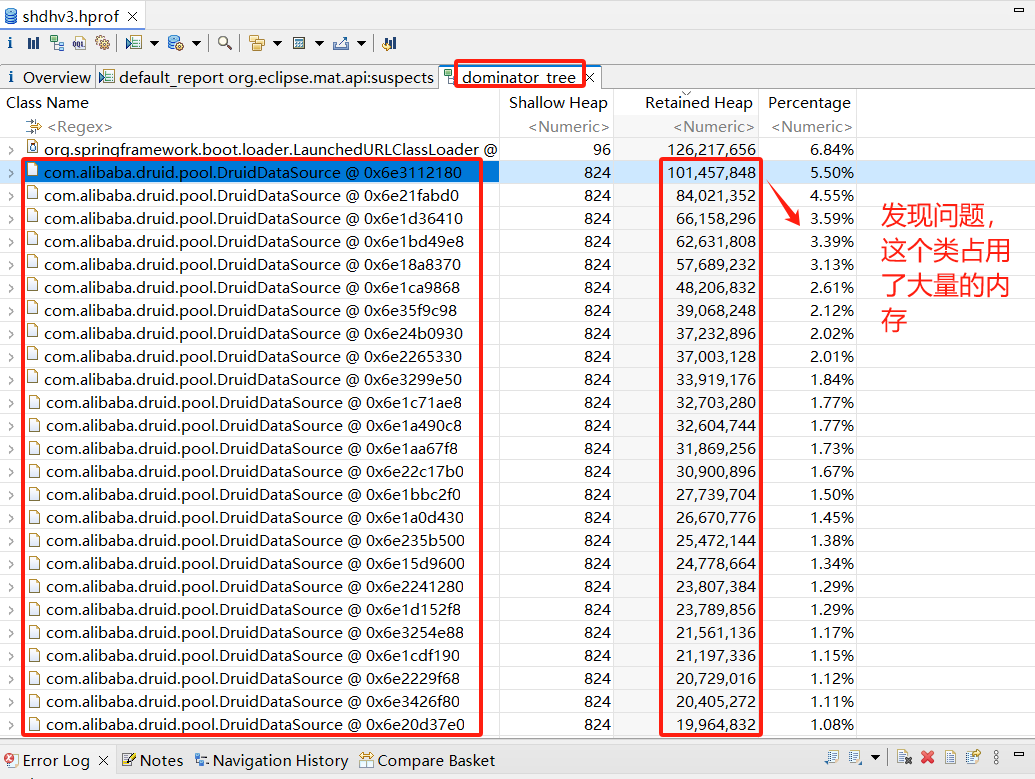Click the calculate retained size calculator icon
1035x779 pixels.
(x=299, y=44)
